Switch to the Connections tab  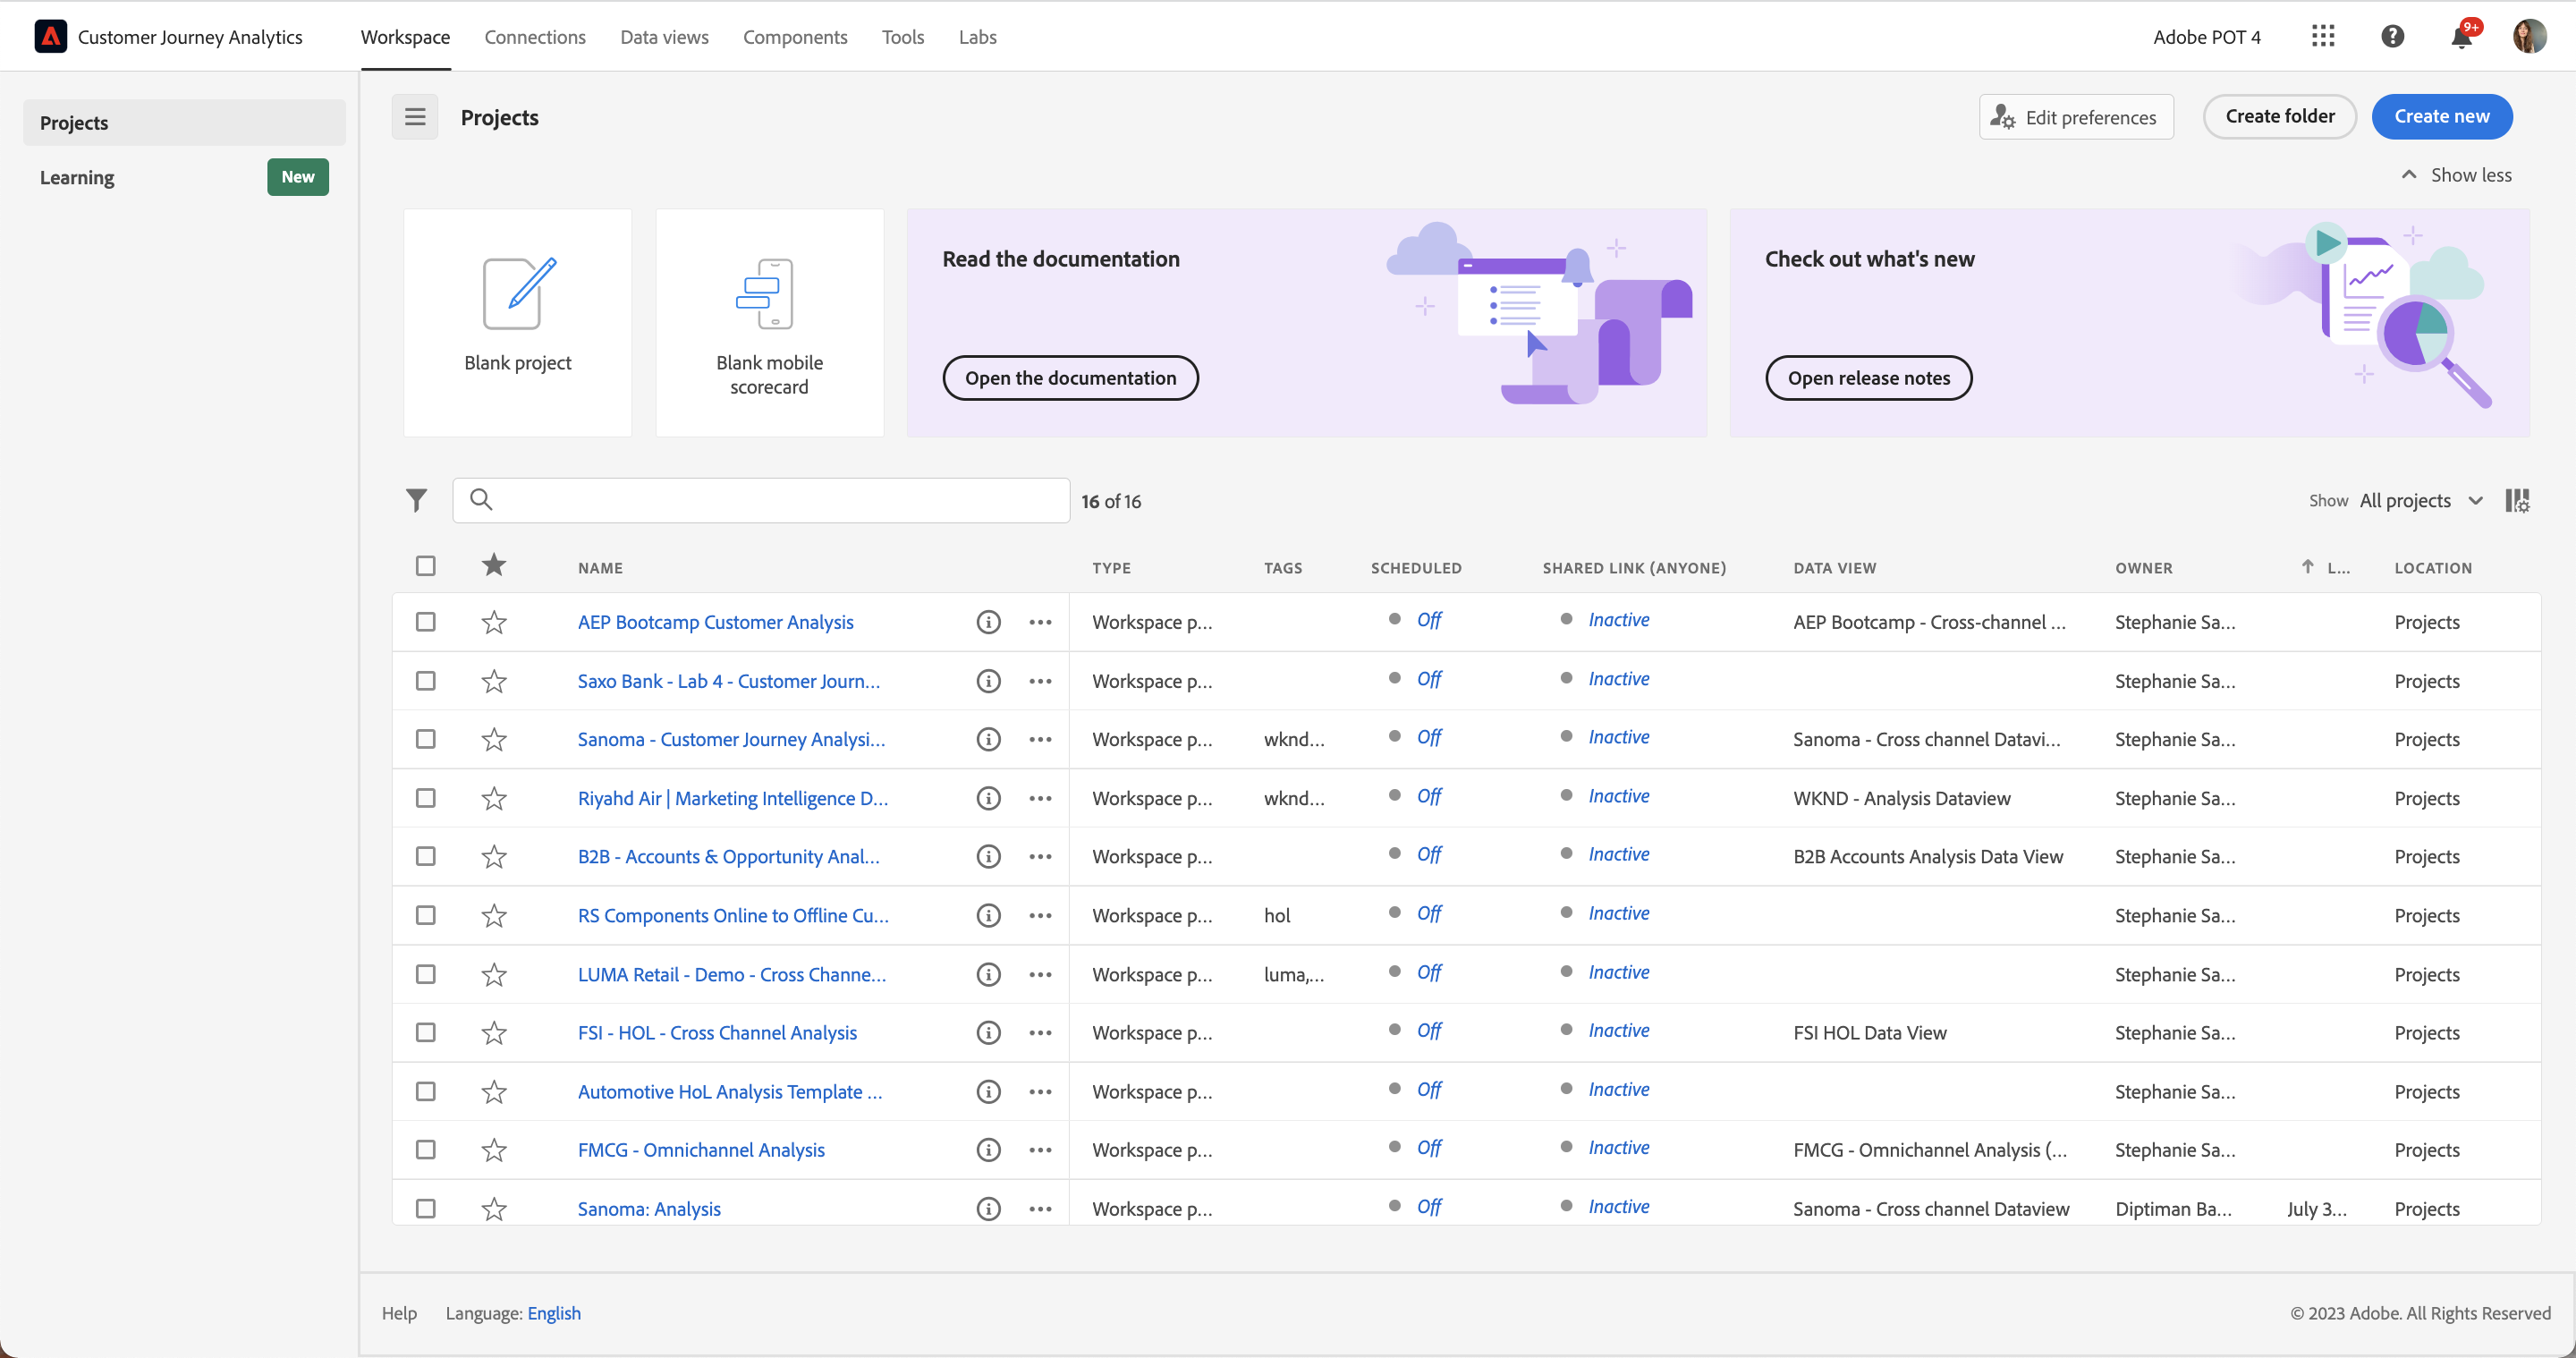click(x=535, y=37)
